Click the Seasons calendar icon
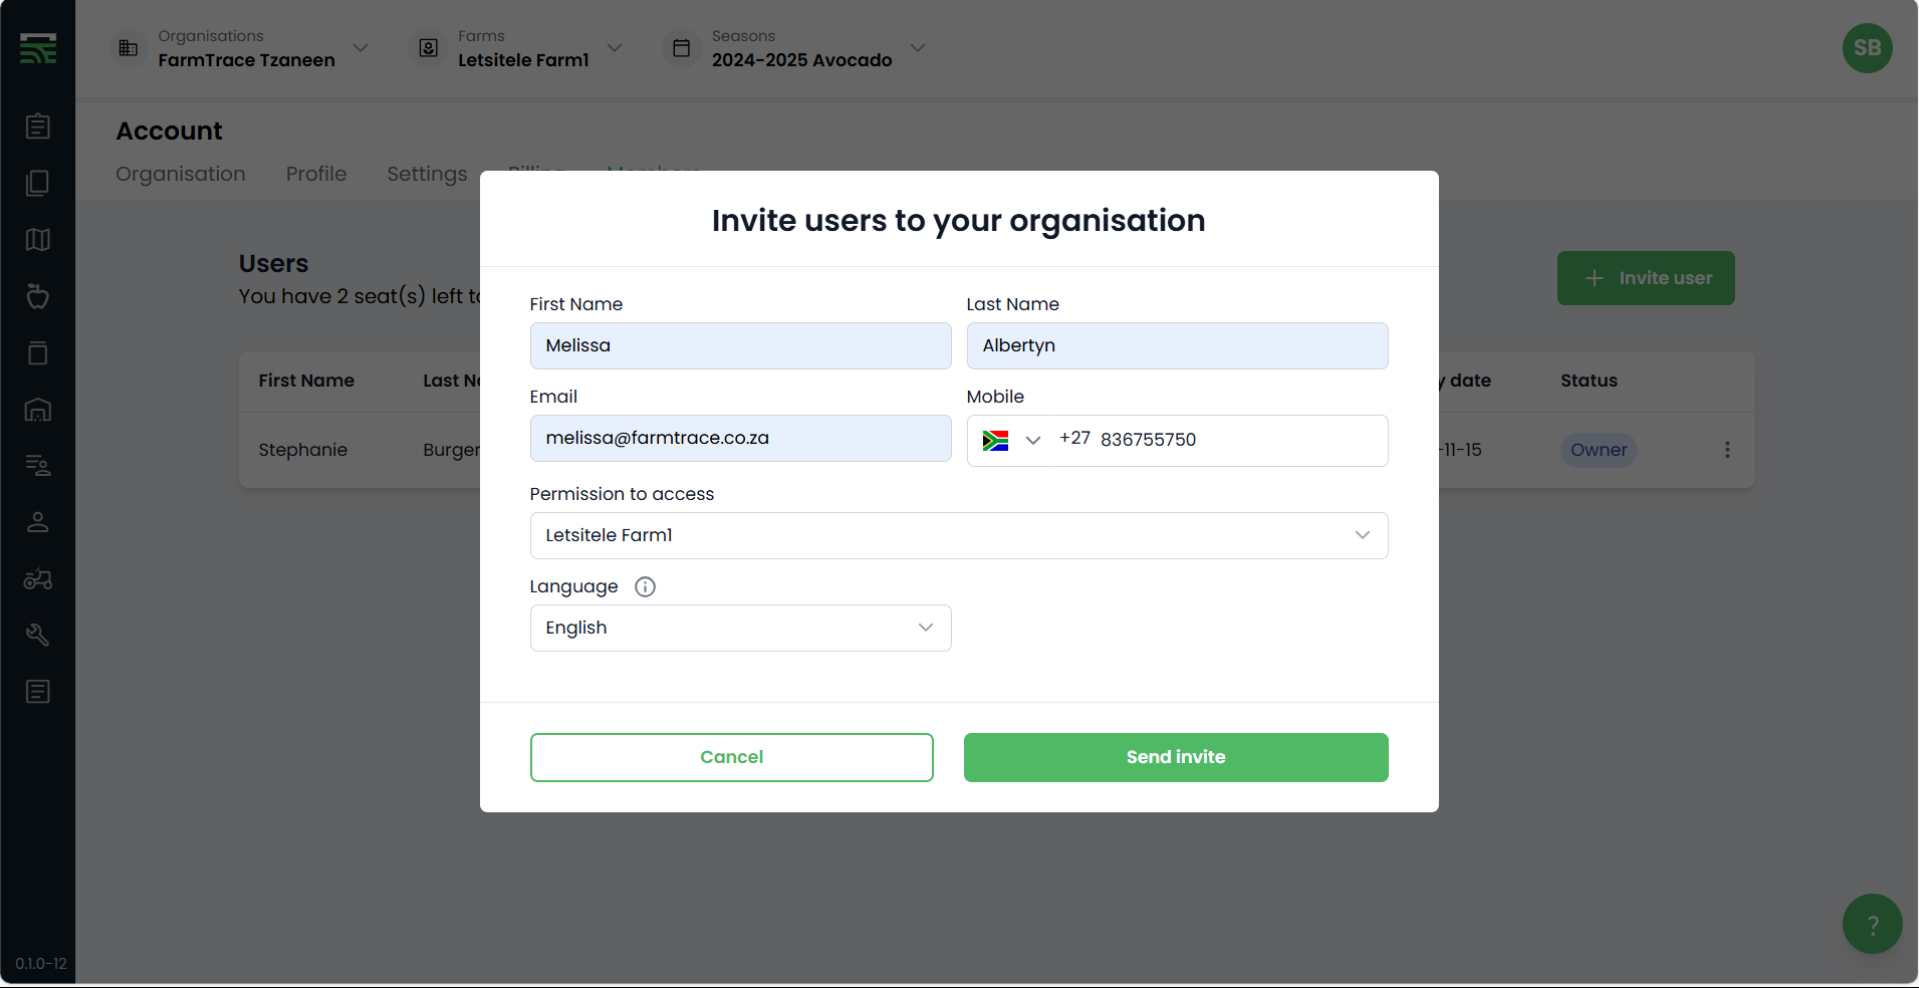This screenshot has height=988, width=1919. pyautogui.click(x=681, y=48)
